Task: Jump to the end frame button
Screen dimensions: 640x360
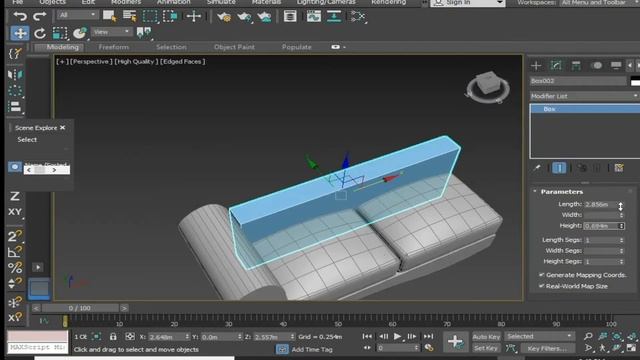Action: coord(428,336)
